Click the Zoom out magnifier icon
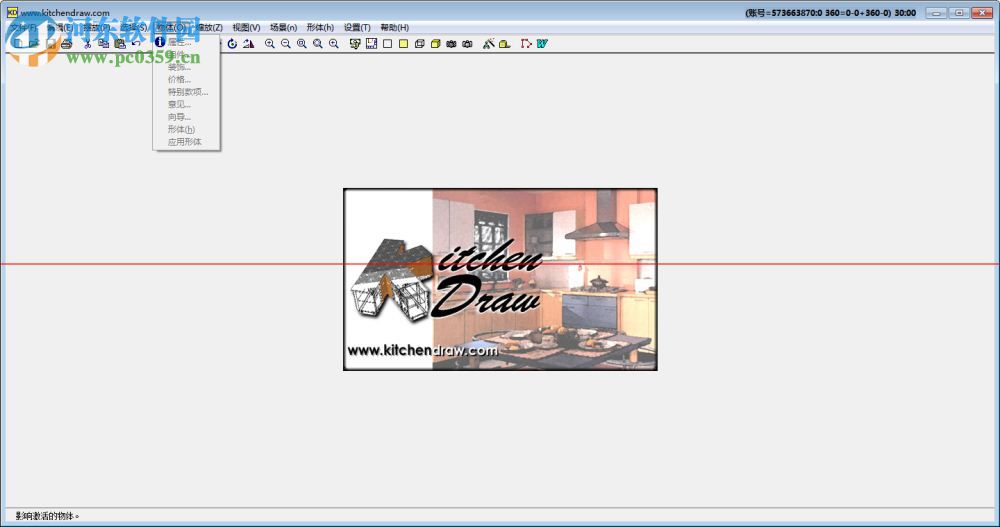The width and height of the screenshot is (1000, 527). tap(286, 44)
